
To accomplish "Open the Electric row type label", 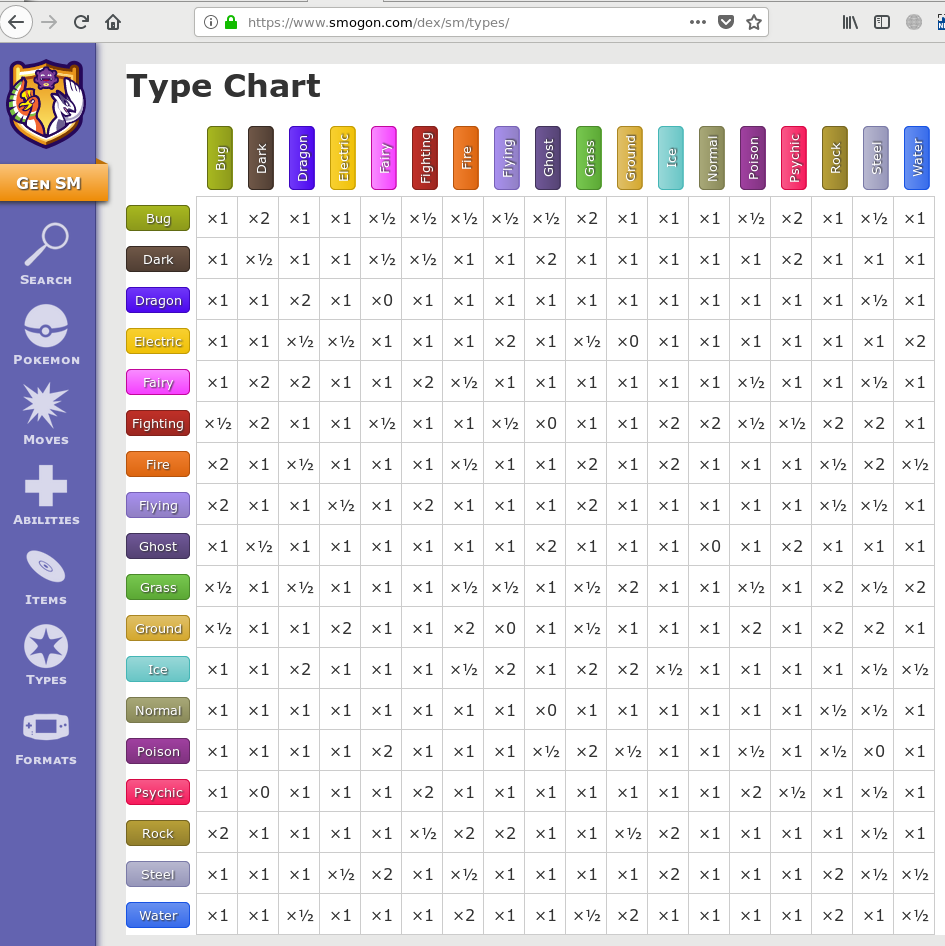I will [158, 341].
